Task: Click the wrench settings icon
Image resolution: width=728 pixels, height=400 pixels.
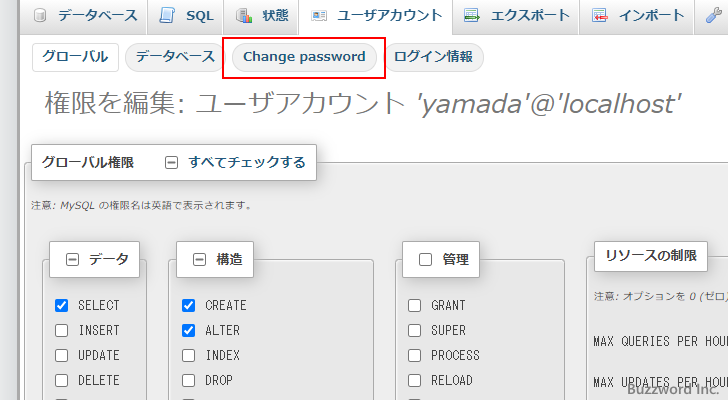Action: (x=713, y=15)
